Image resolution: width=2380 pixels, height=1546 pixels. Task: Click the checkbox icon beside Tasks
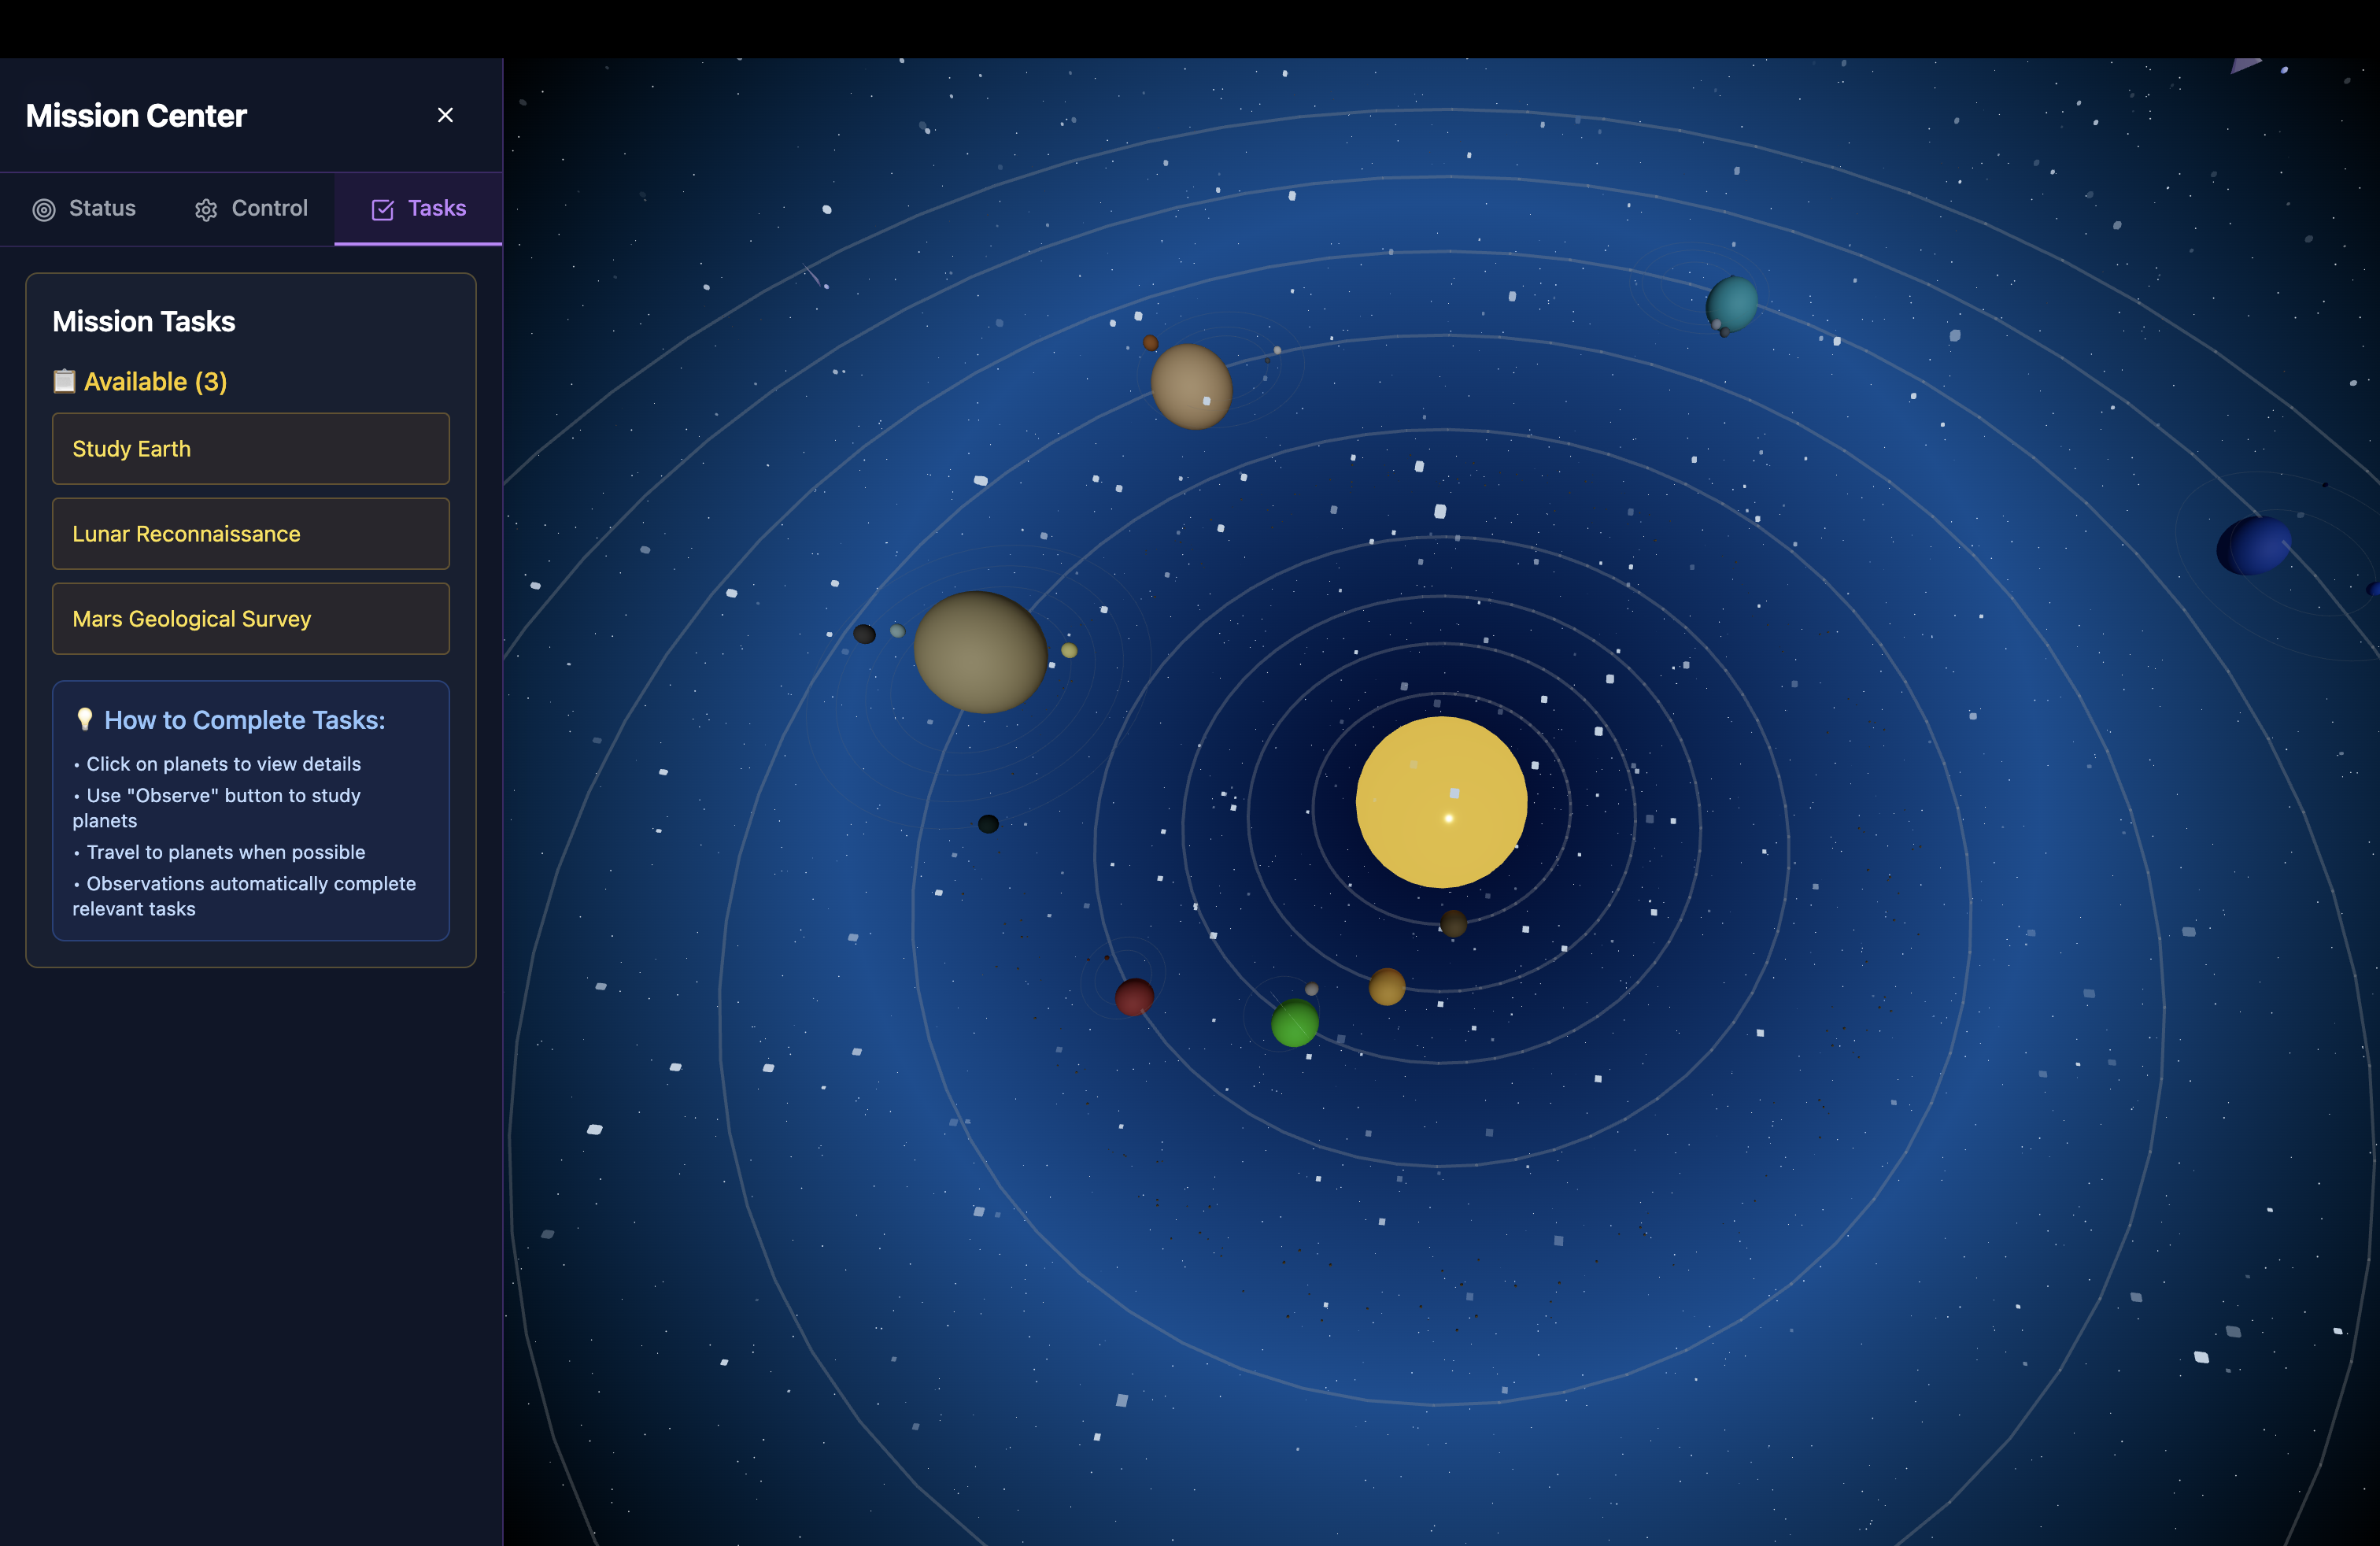[x=382, y=209]
